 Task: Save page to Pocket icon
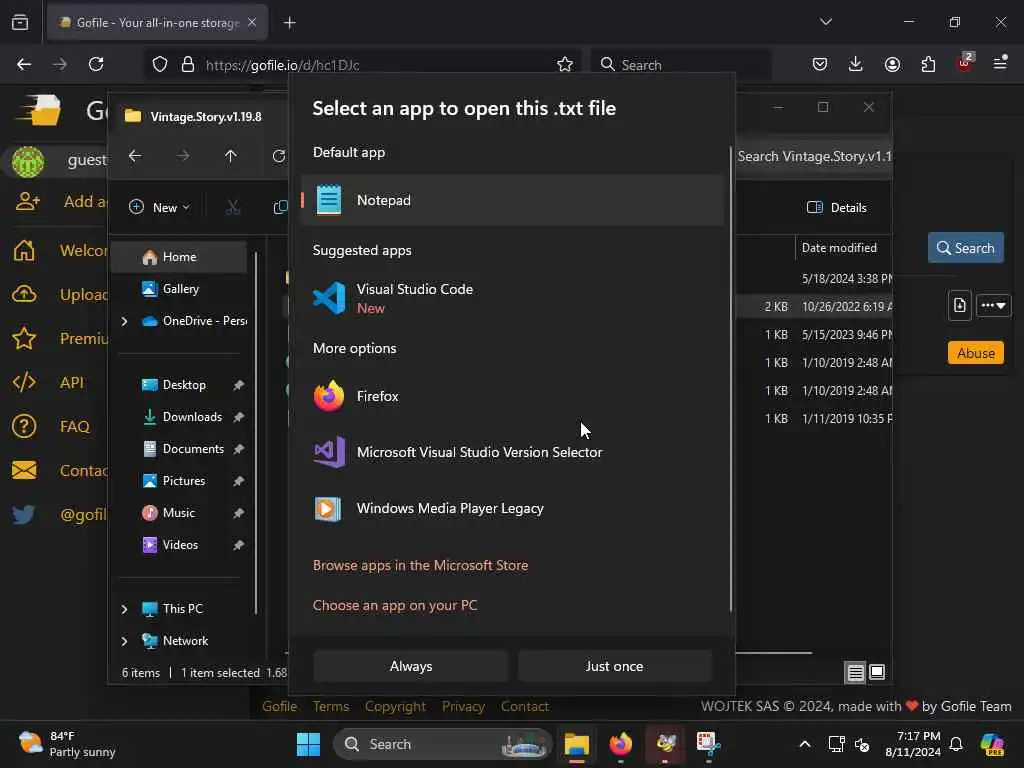[820, 64]
